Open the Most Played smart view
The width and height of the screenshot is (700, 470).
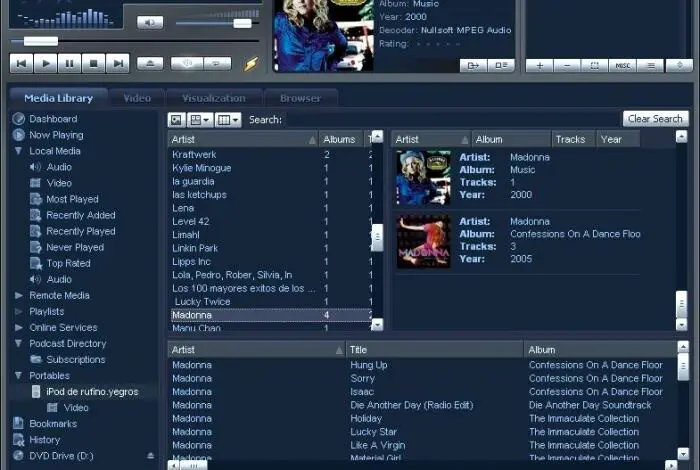(72, 199)
